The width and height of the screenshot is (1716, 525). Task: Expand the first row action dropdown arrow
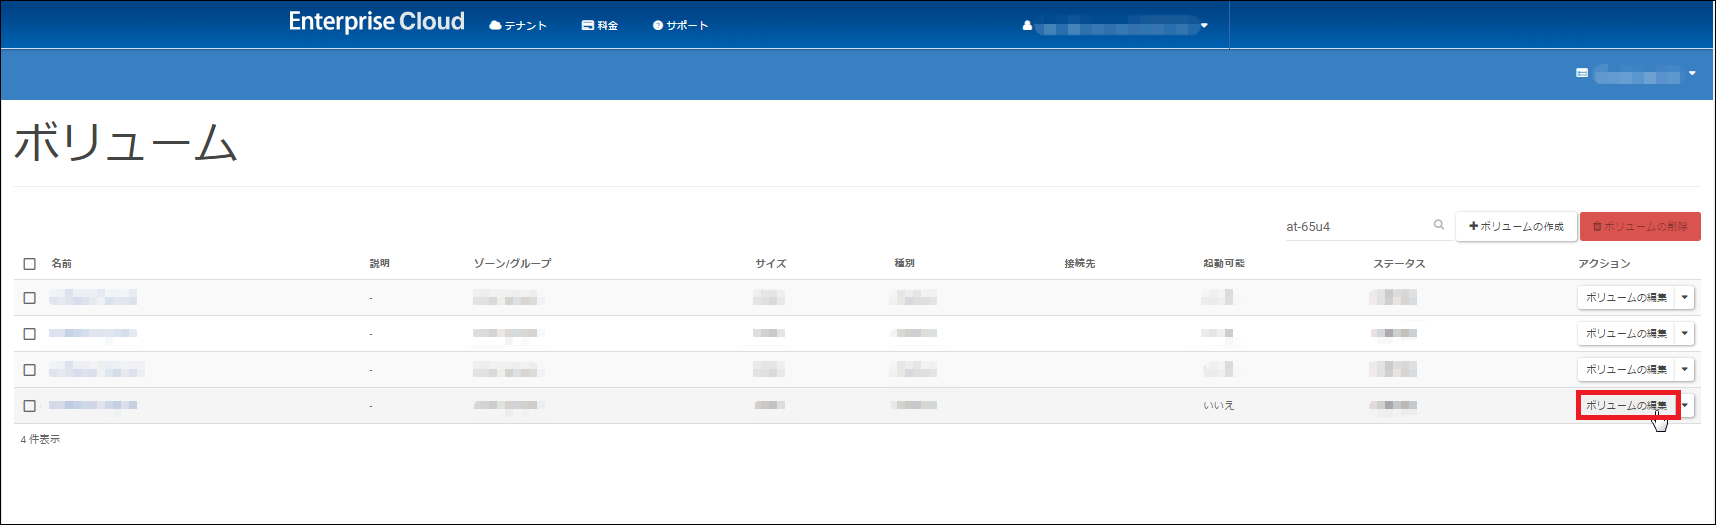pyautogui.click(x=1685, y=298)
